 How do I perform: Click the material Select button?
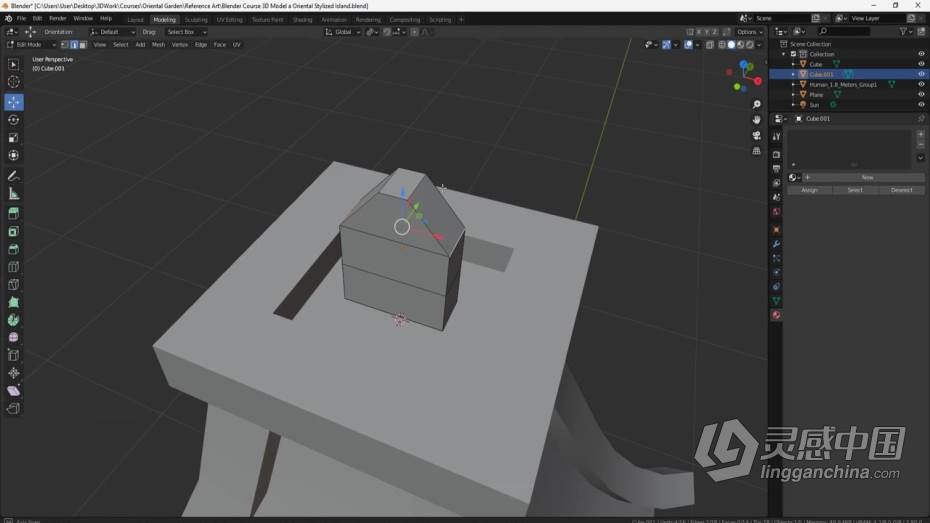(855, 190)
